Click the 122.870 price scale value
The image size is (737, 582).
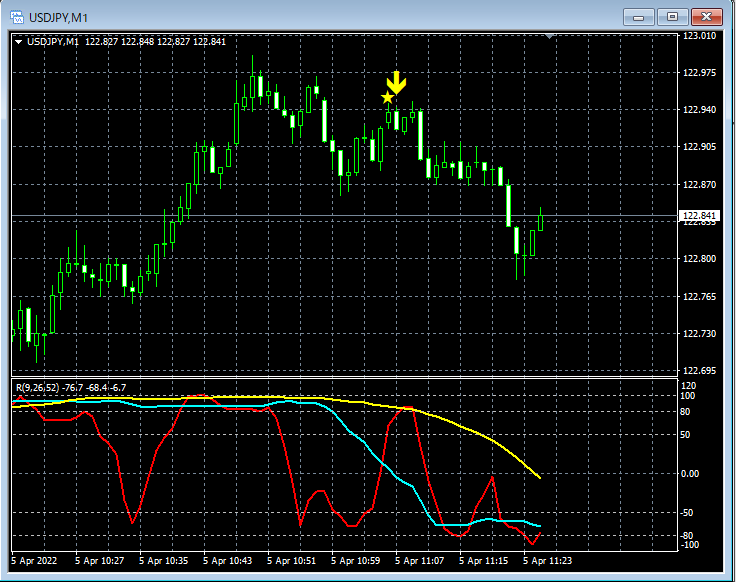[699, 184]
